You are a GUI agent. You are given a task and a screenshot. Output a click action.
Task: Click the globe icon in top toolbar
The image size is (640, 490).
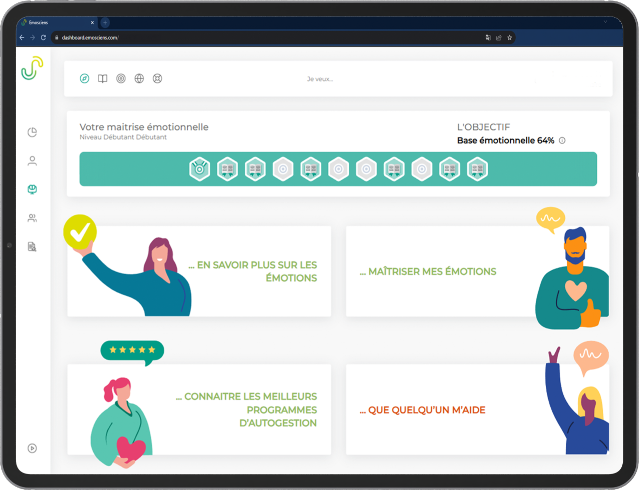pos(139,79)
